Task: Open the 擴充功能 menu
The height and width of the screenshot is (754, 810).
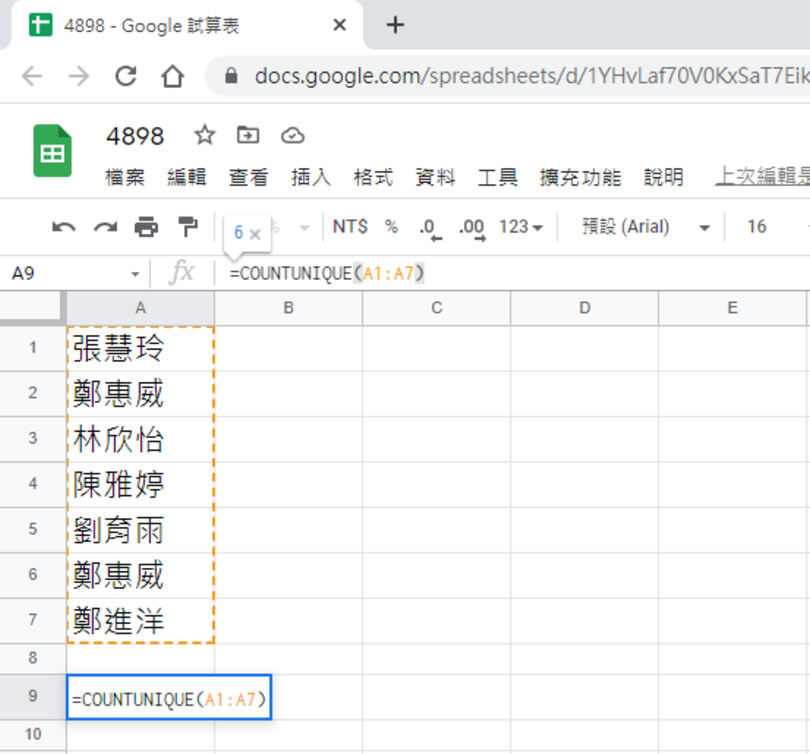Action: pos(580,177)
